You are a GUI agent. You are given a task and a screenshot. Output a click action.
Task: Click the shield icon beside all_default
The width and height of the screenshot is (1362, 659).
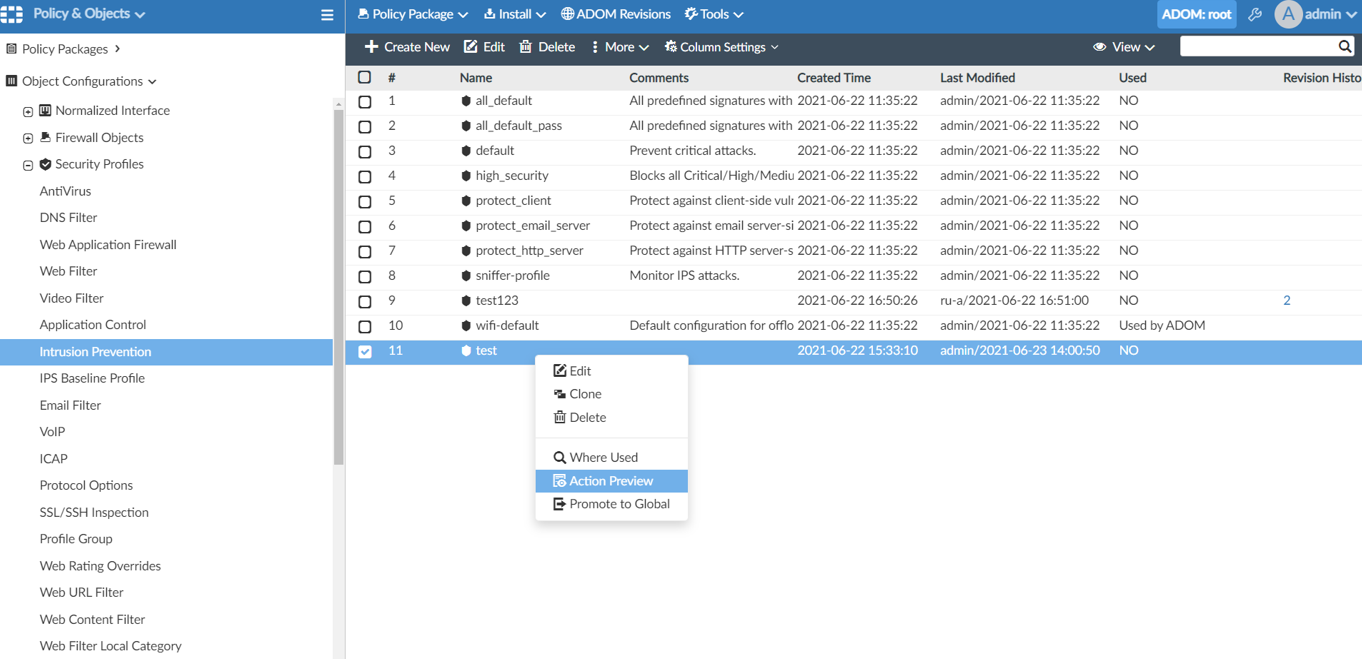466,101
